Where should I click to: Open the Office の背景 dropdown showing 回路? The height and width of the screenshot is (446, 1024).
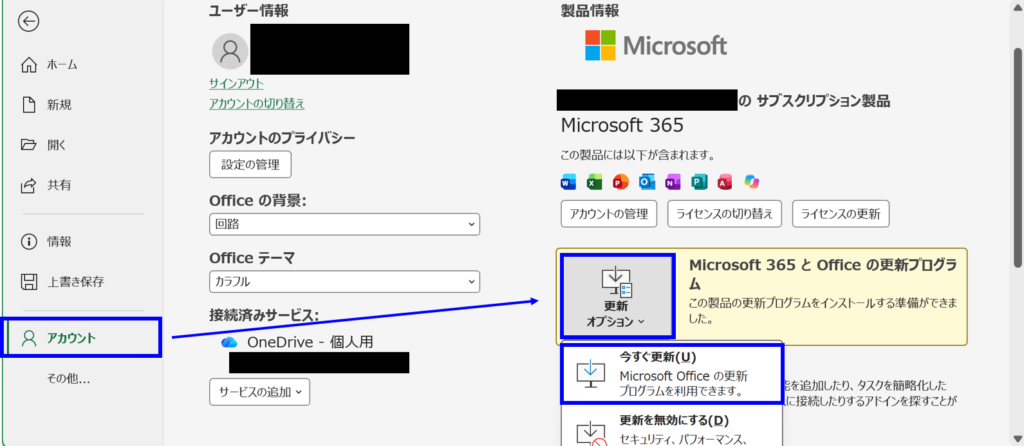344,224
